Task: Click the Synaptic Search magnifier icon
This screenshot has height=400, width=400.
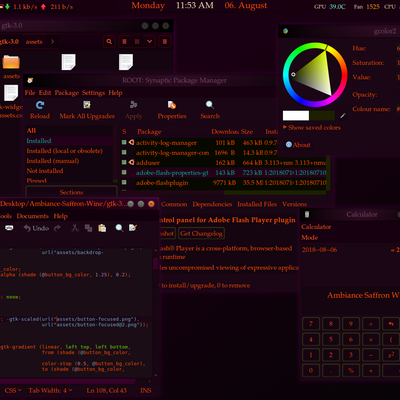Action: 210,105
